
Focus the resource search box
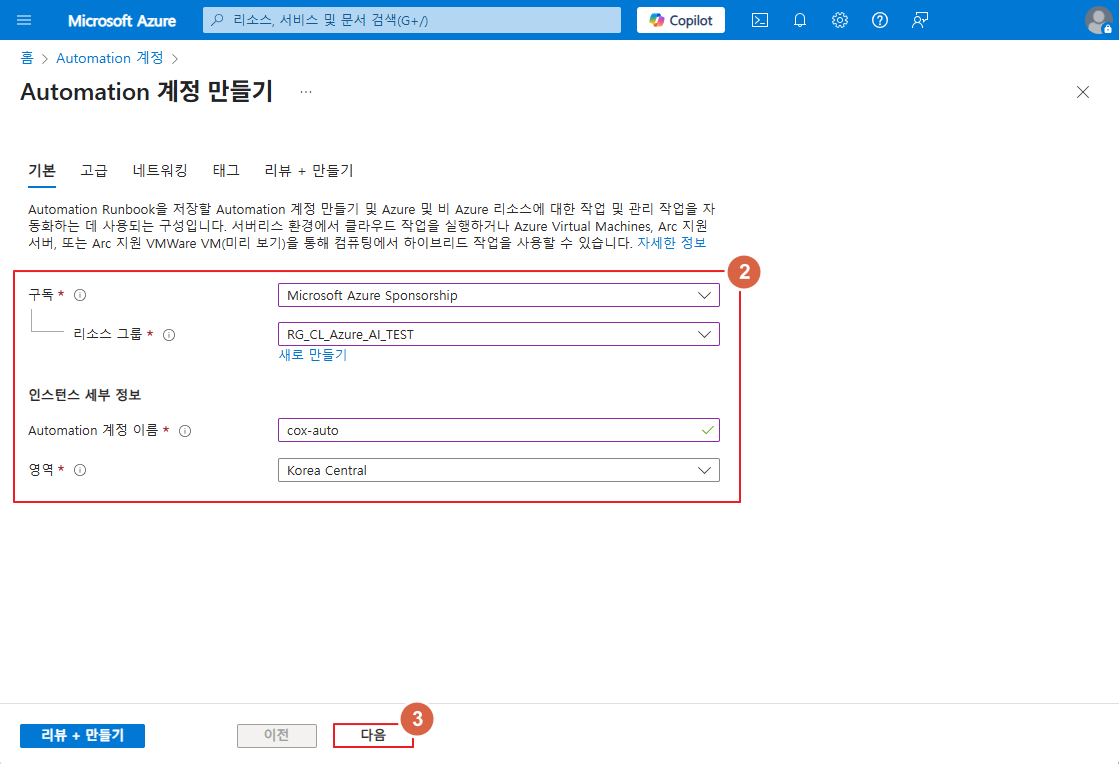click(x=412, y=20)
